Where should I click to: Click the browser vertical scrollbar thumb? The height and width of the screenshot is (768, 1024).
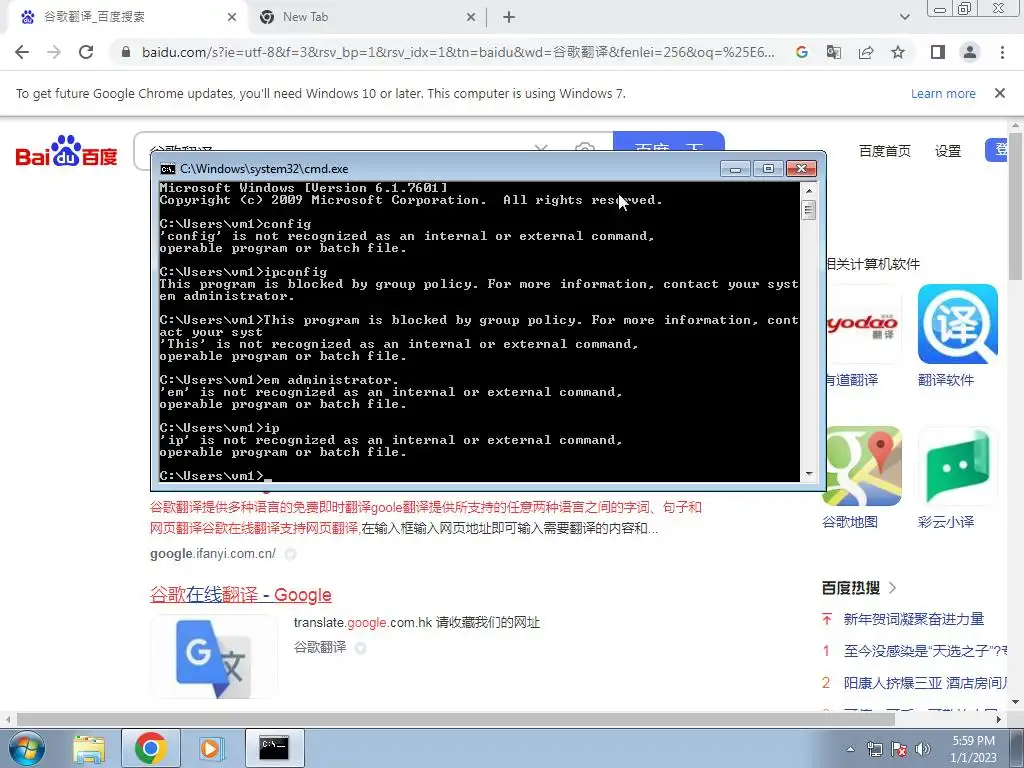click(1016, 205)
